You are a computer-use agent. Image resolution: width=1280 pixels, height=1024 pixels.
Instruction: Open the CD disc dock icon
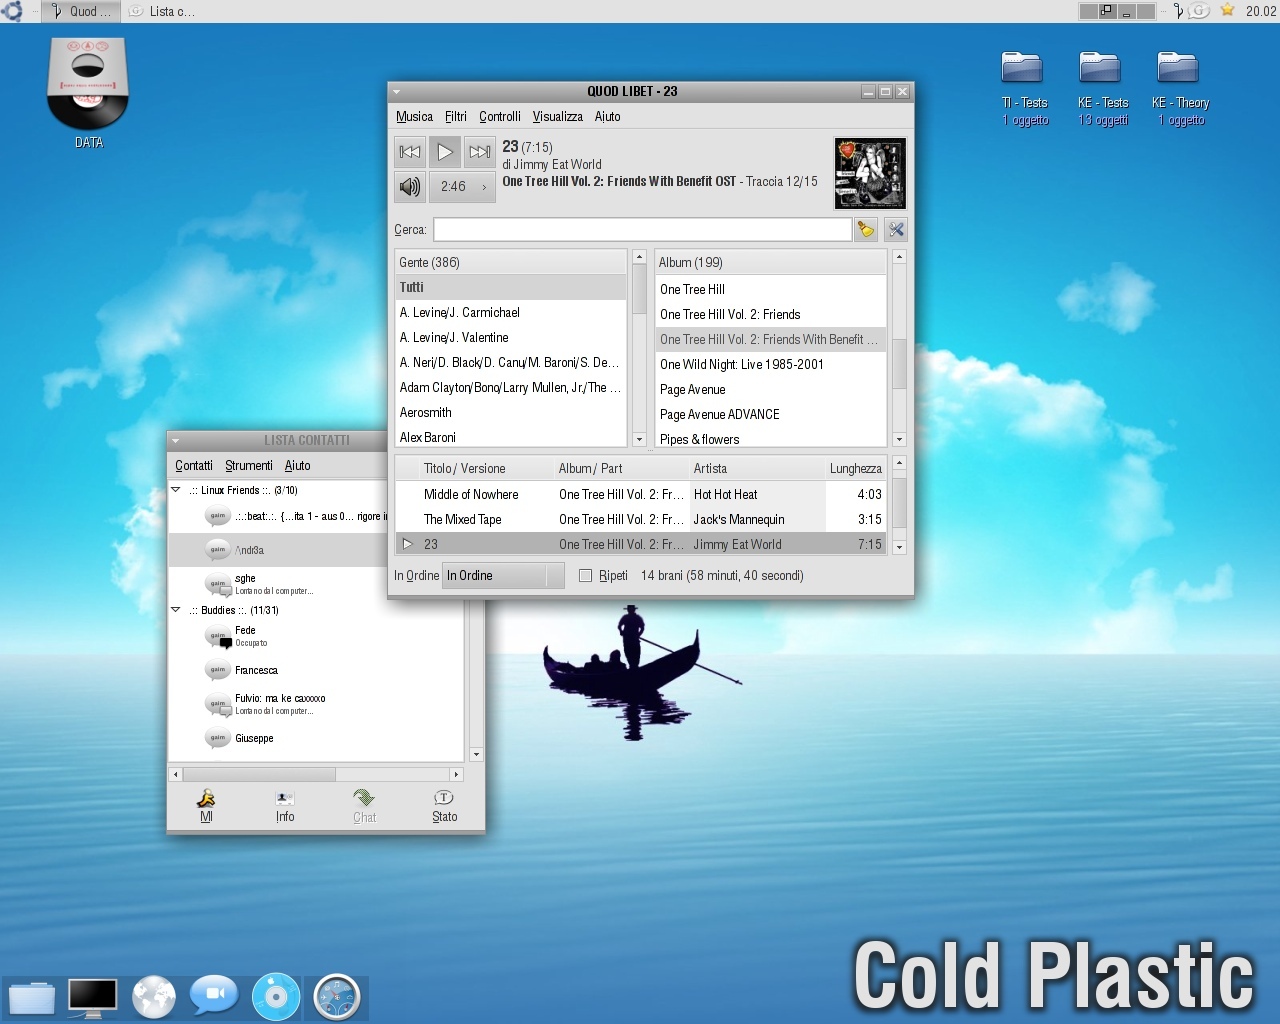[276, 996]
